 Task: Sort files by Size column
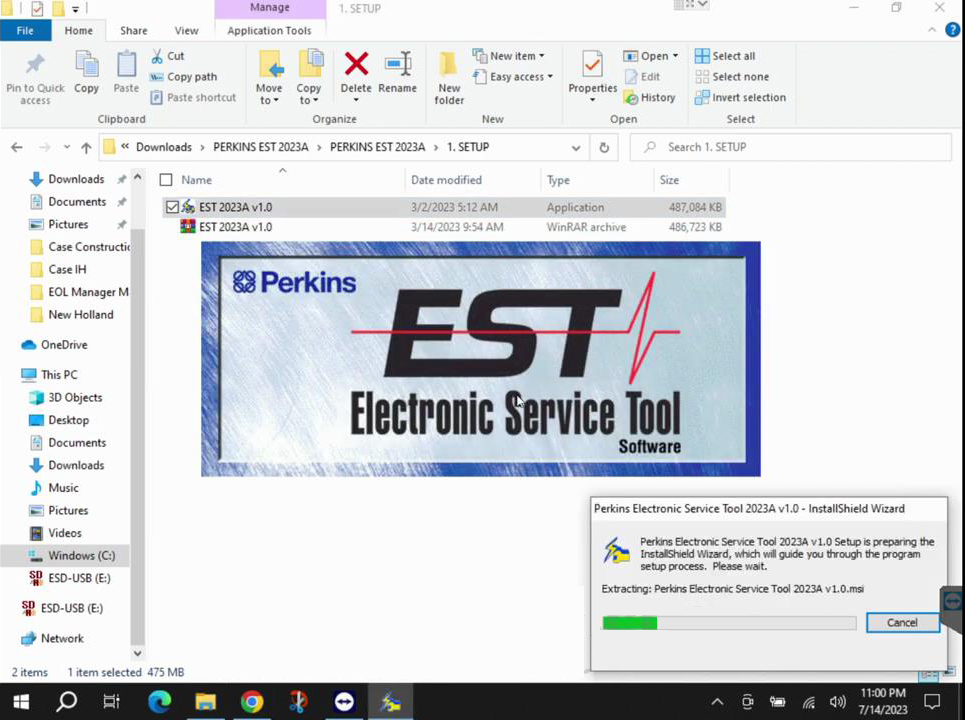pos(669,180)
